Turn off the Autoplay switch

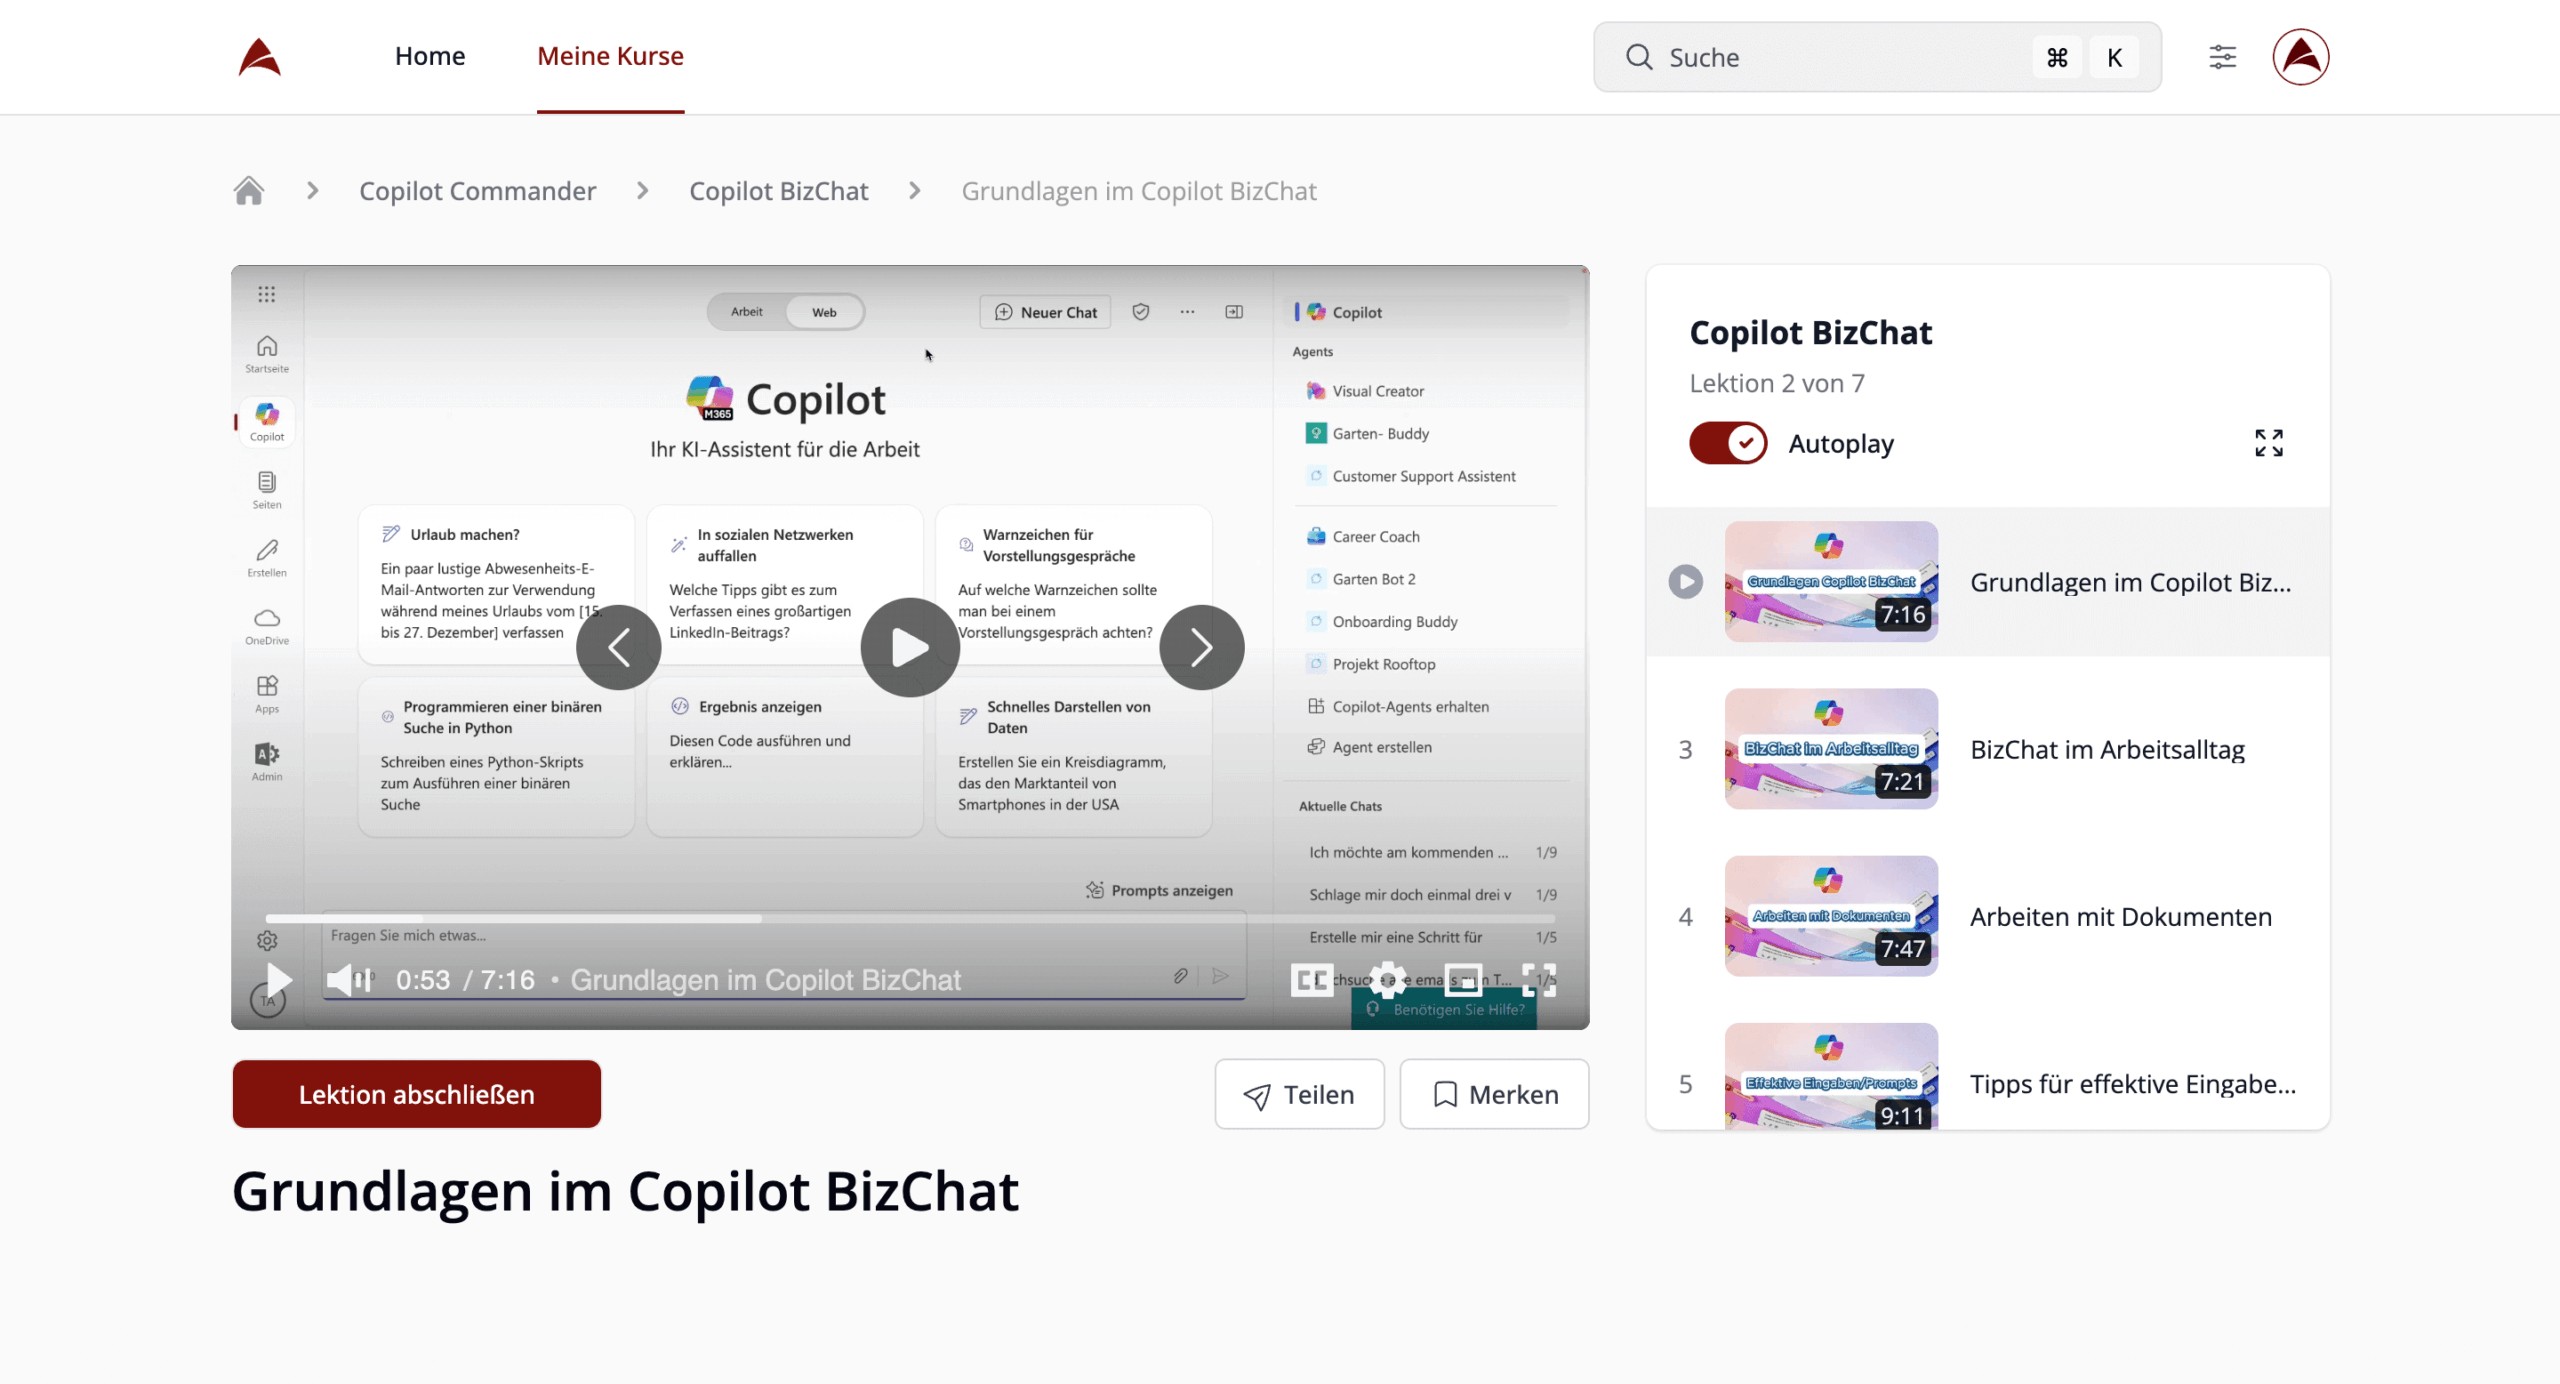pos(1728,443)
